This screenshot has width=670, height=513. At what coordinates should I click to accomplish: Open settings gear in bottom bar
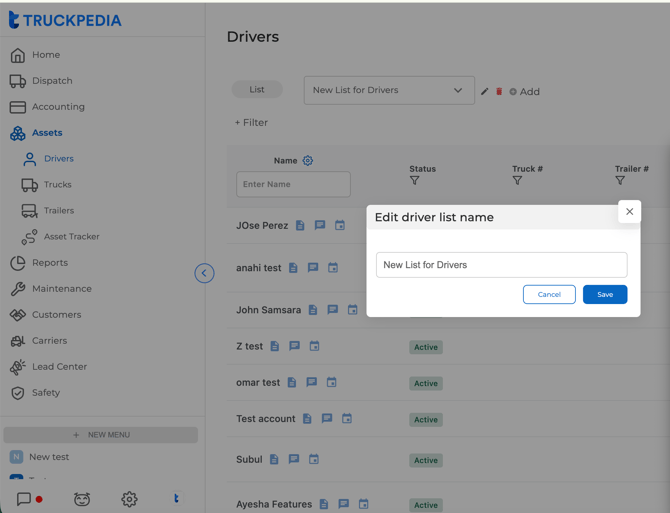coord(129,499)
